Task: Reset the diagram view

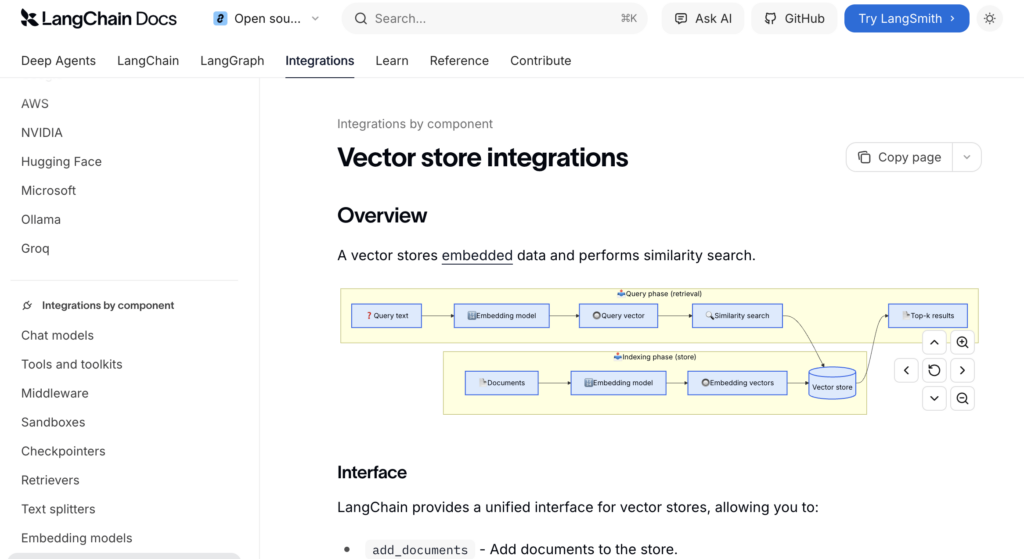Action: 934,370
